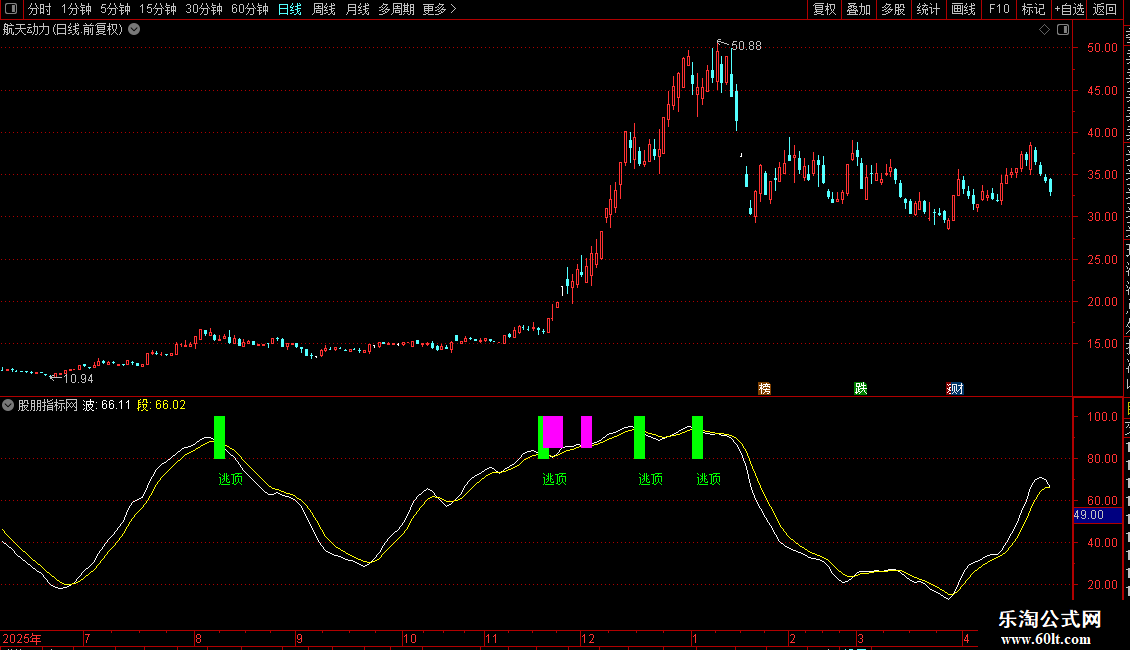The height and width of the screenshot is (650, 1130).
Task: Switch to the 分时 intraday view
Action: click(40, 9)
